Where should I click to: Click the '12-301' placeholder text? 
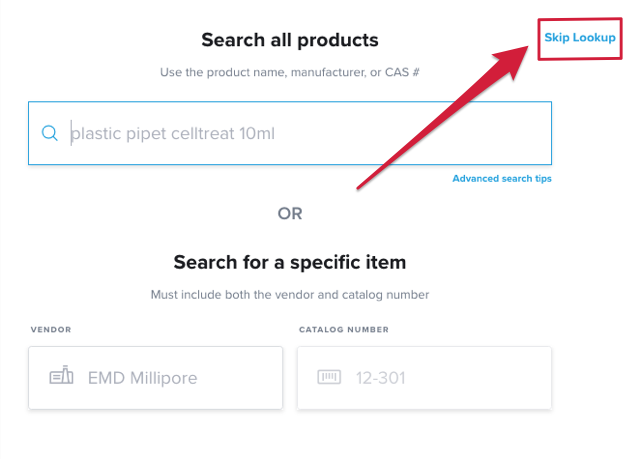pyautogui.click(x=380, y=378)
